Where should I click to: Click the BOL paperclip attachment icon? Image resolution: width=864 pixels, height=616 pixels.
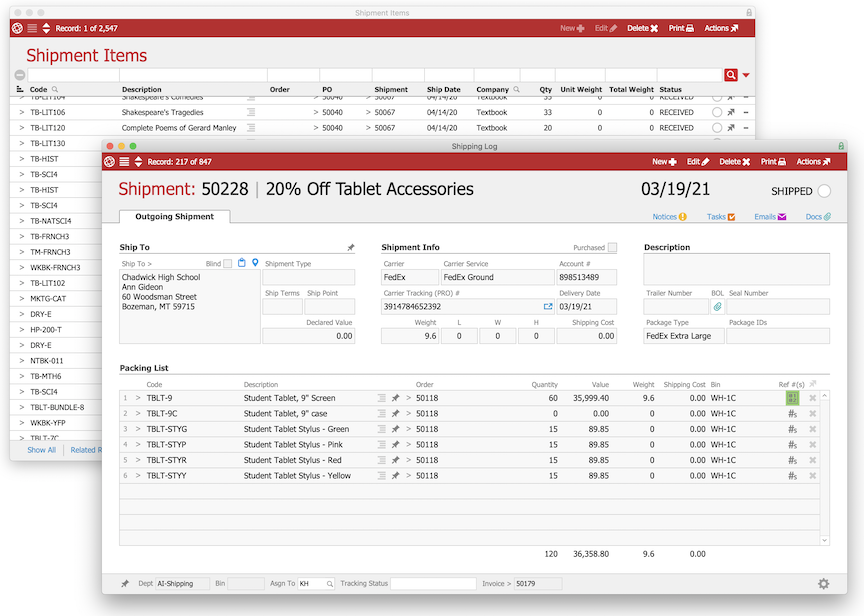pyautogui.click(x=717, y=307)
